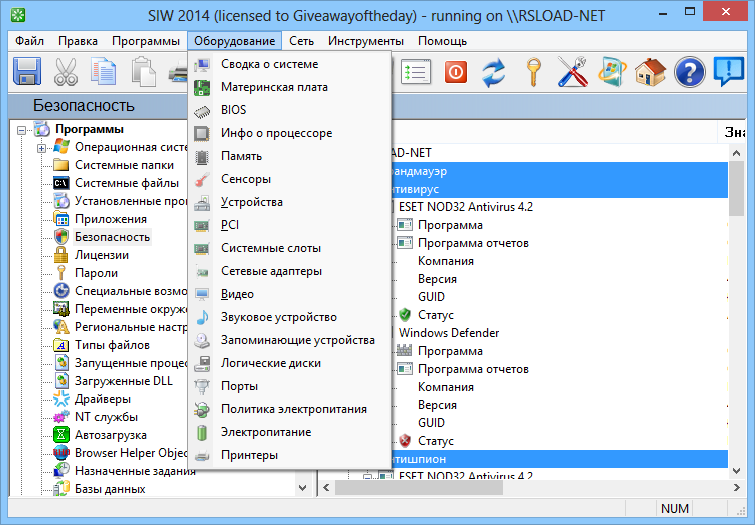Click the music note icon beside Звуковое устройство

click(x=202, y=317)
